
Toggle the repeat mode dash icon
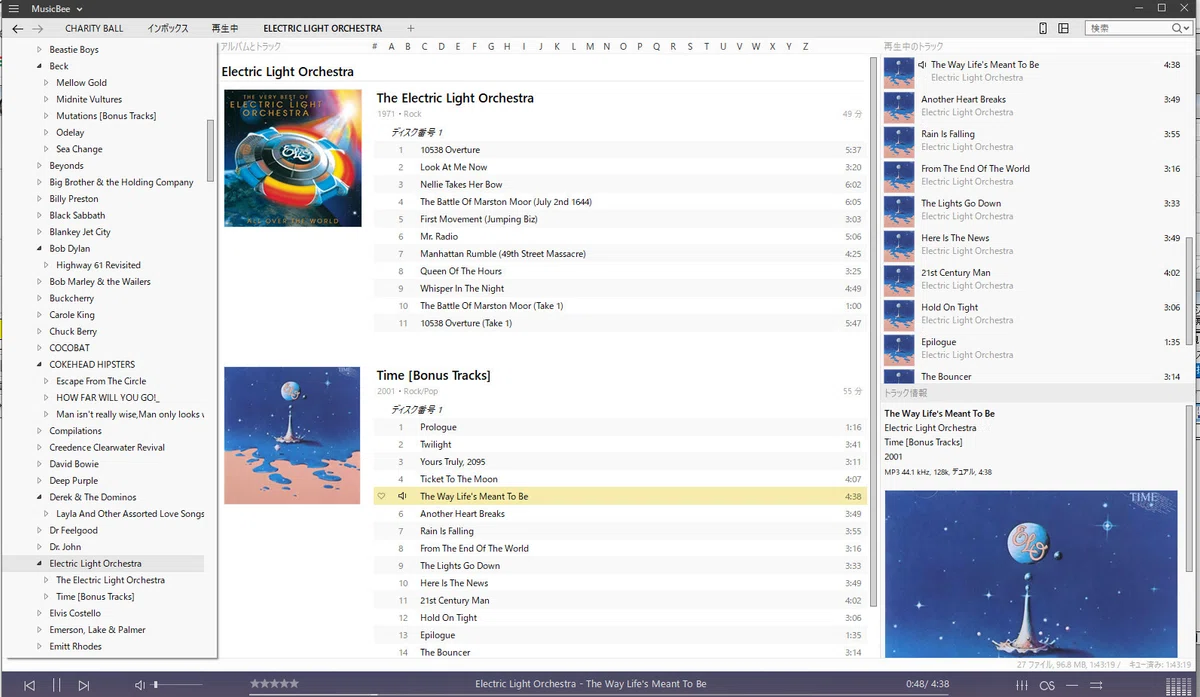tap(1072, 685)
